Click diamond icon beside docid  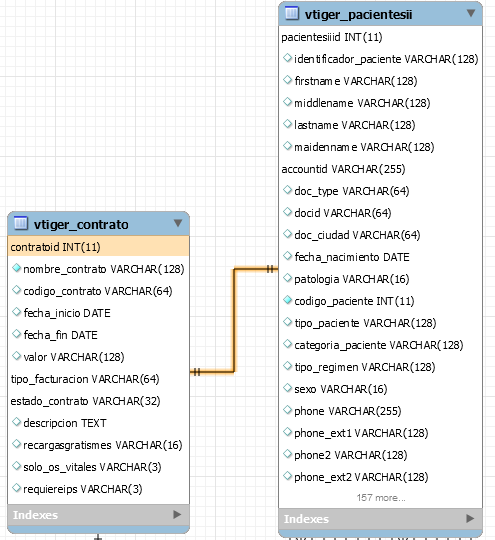point(287,212)
